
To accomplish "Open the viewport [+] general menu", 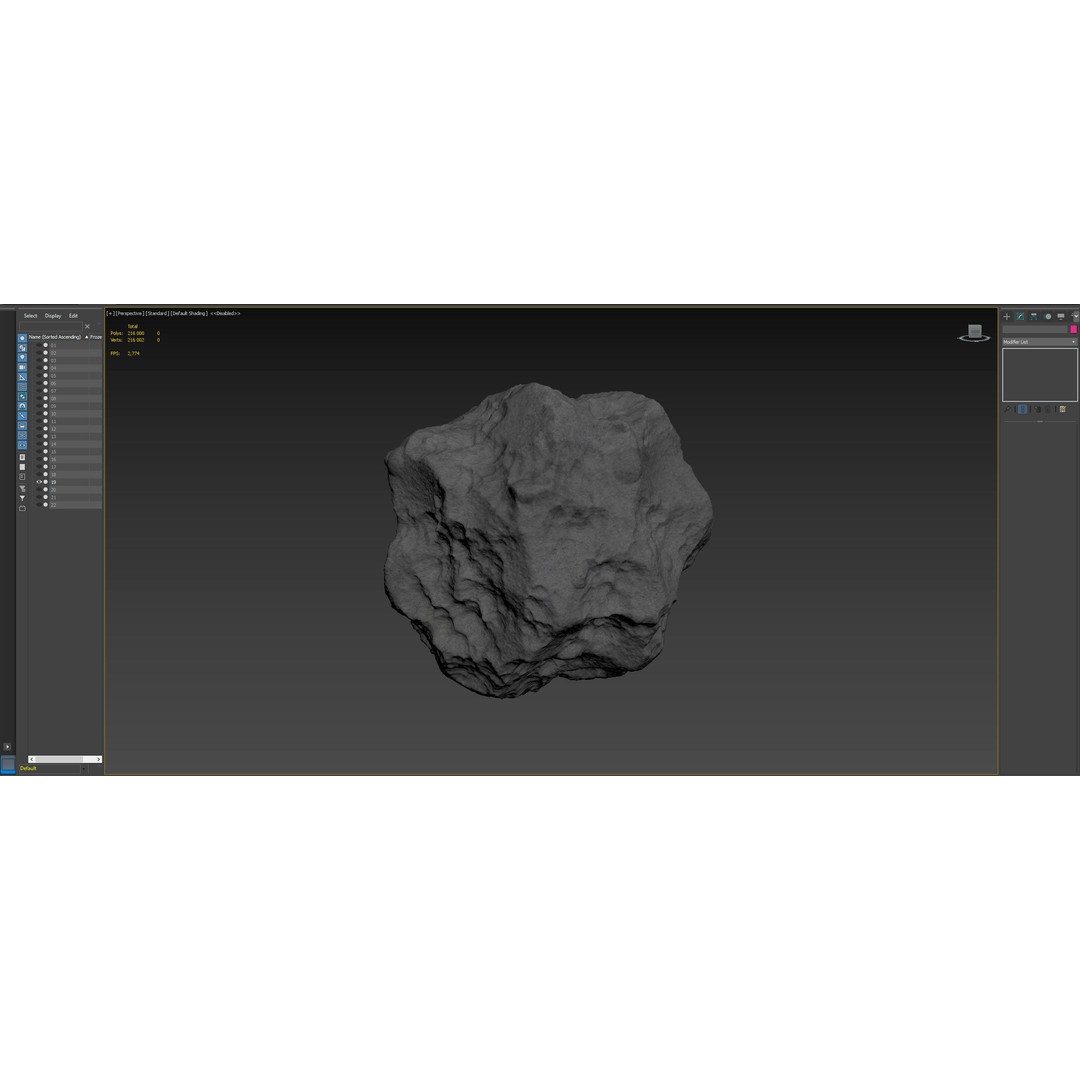I will coord(110,313).
